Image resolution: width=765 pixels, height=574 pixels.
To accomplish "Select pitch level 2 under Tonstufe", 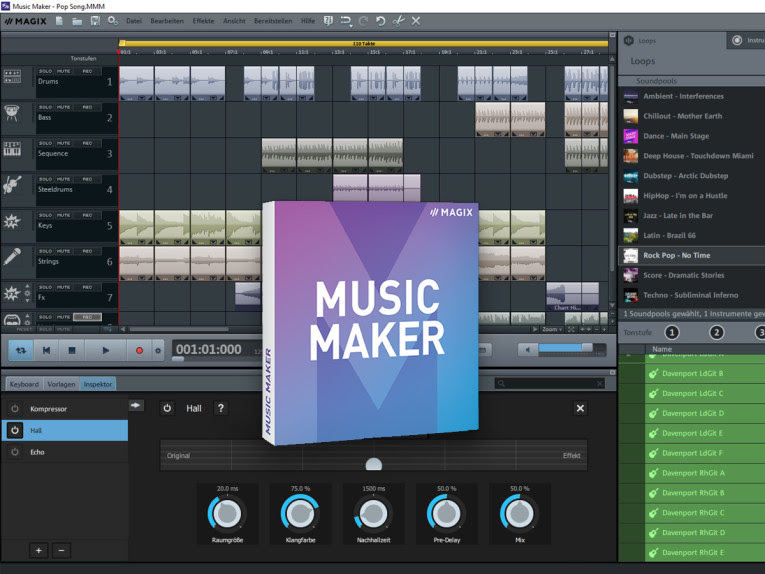I will click(716, 333).
